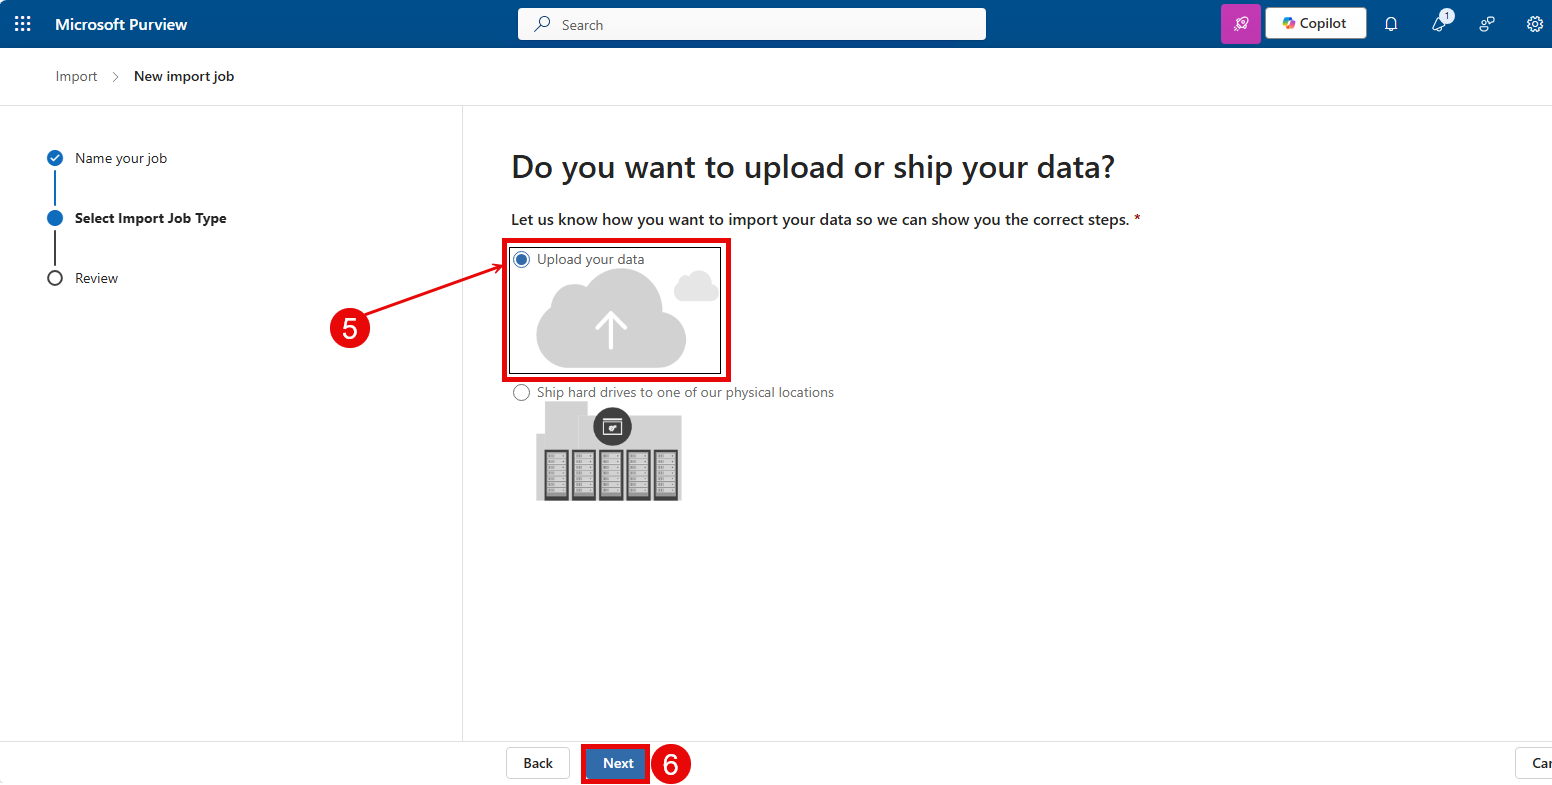Open the megaphone announcements icon
The height and width of the screenshot is (785, 1552).
point(1439,24)
